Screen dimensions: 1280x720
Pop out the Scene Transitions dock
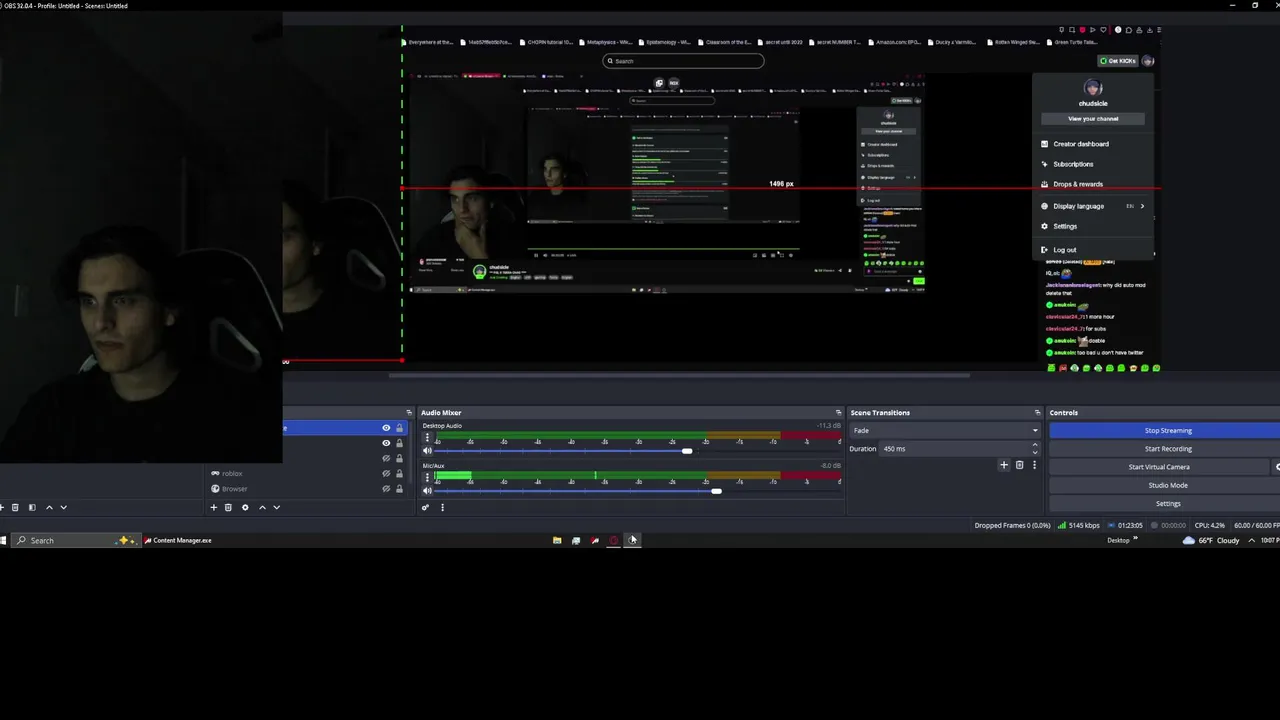pos(1037,412)
